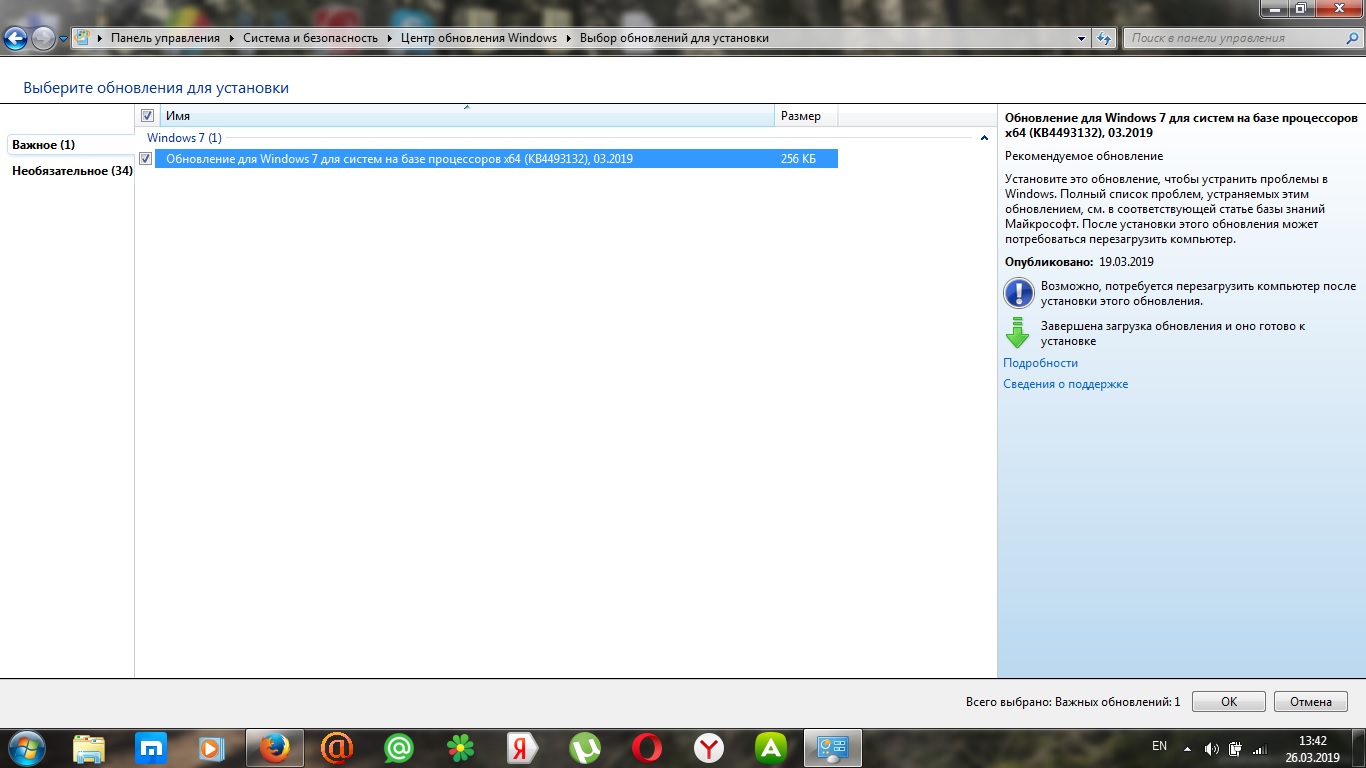Click the network signal tray icon
Screen dimensions: 1366x768
(x=1260, y=748)
